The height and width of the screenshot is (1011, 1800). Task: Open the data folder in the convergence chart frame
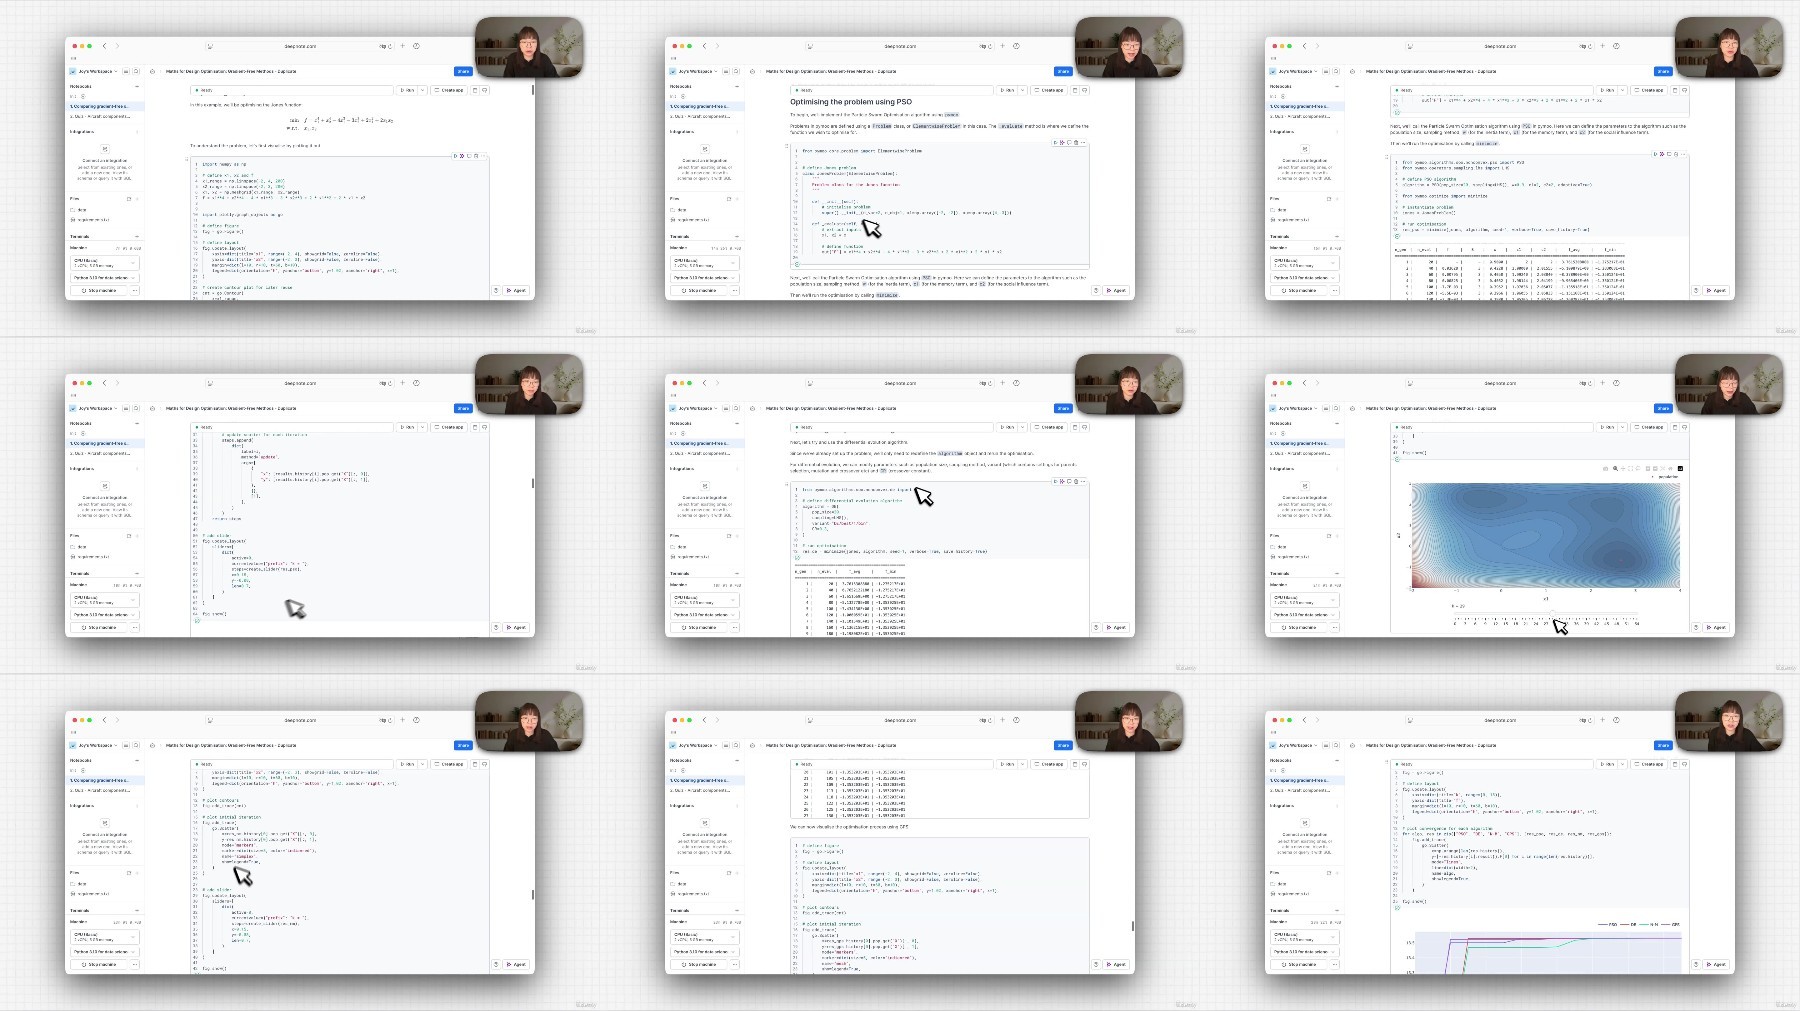point(1280,883)
